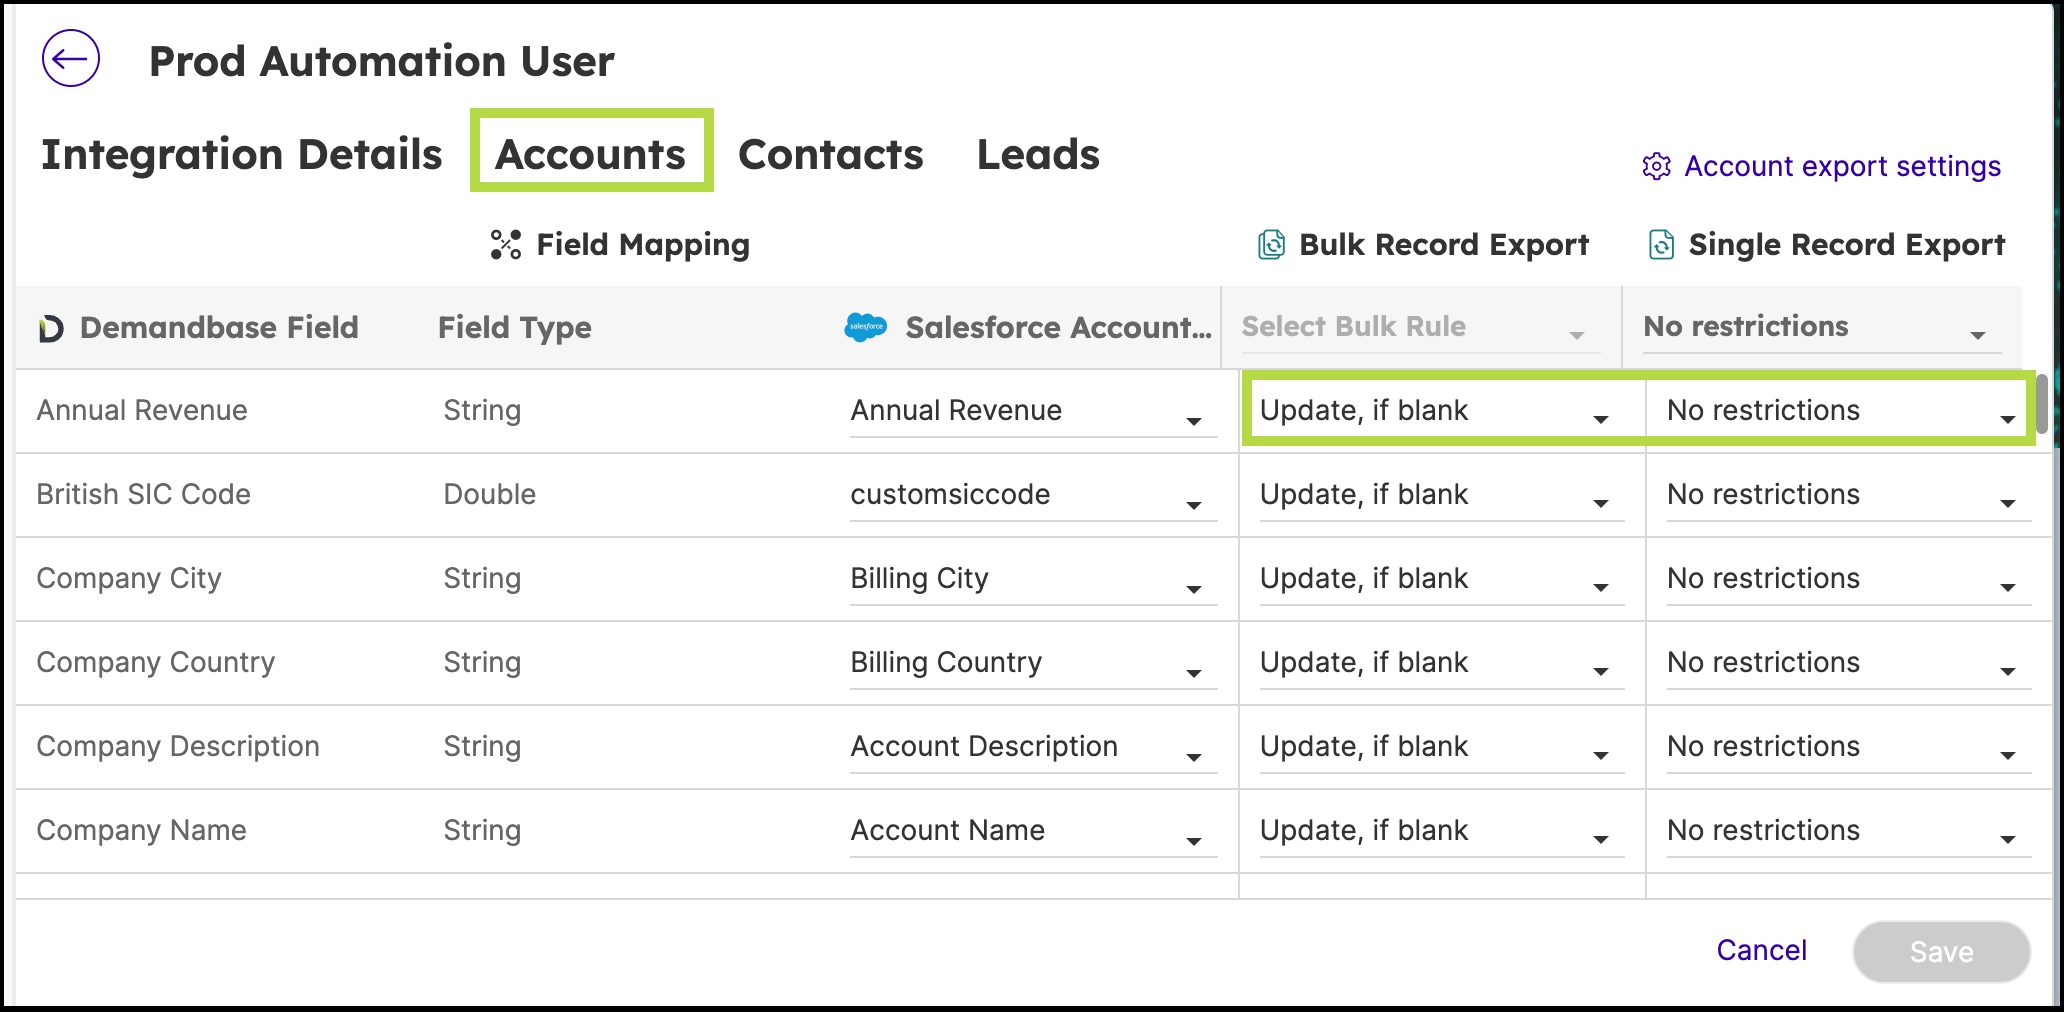Switch to the Accounts tab
Image resolution: width=2064 pixels, height=1012 pixels.
[591, 154]
